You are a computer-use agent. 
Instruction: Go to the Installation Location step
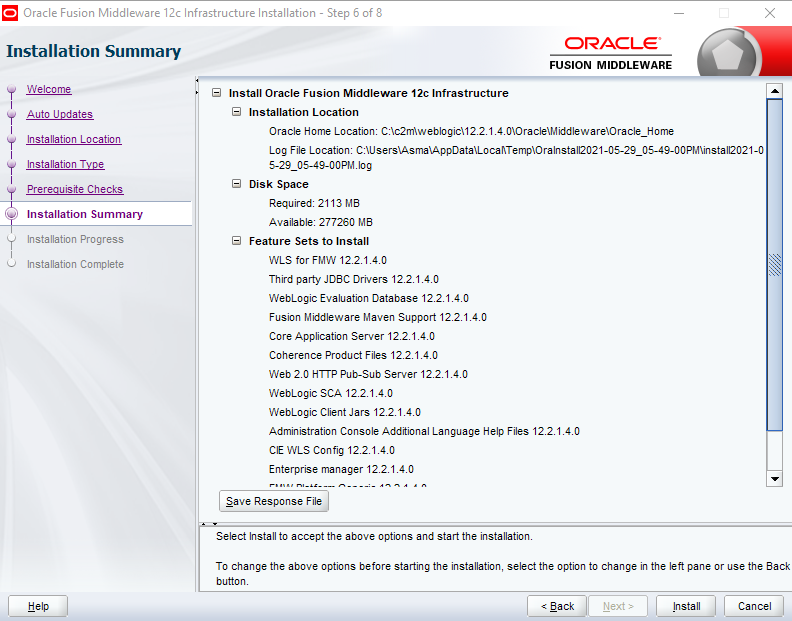point(74,139)
